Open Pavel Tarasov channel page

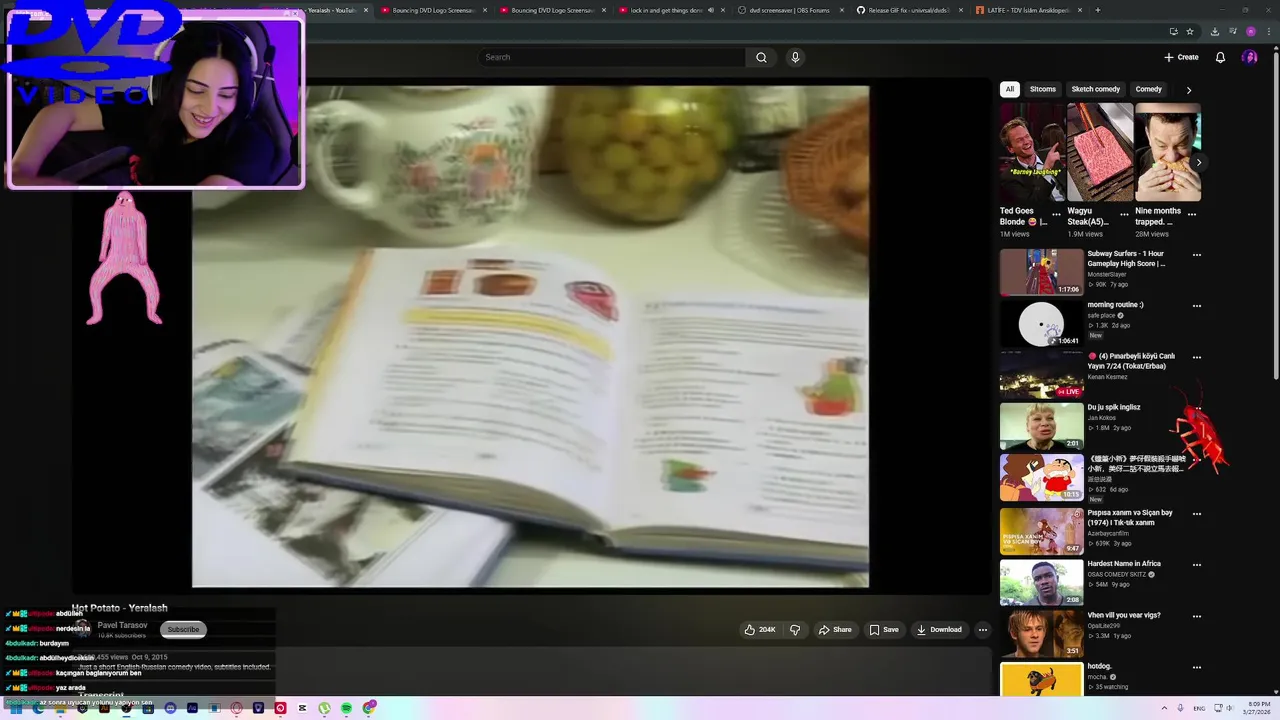click(x=122, y=625)
